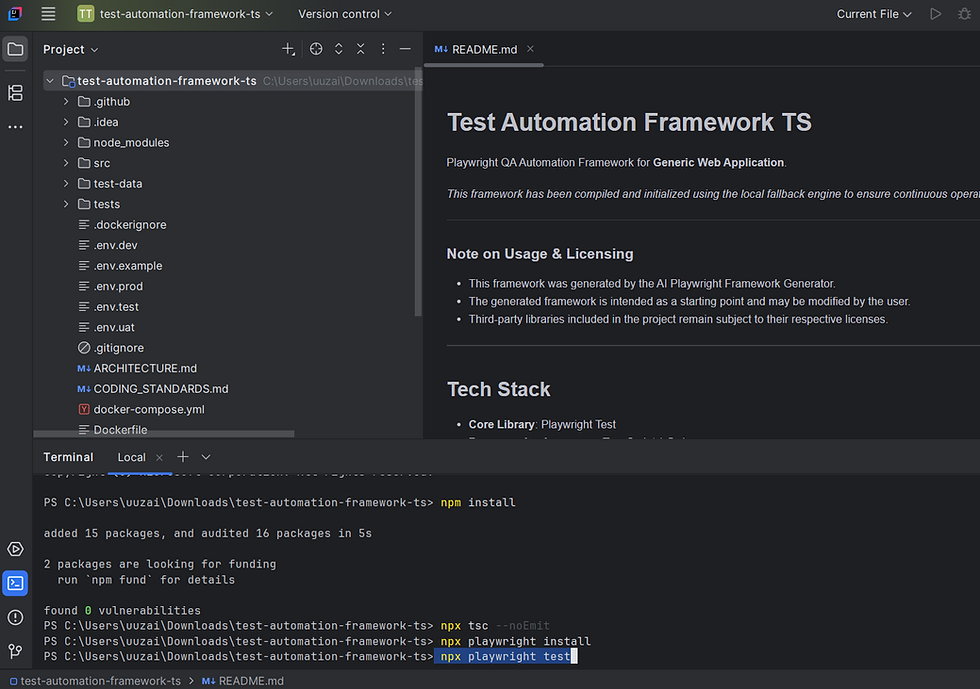Select docker-compose.yml file in tree
The image size is (980, 689).
click(x=141, y=410)
